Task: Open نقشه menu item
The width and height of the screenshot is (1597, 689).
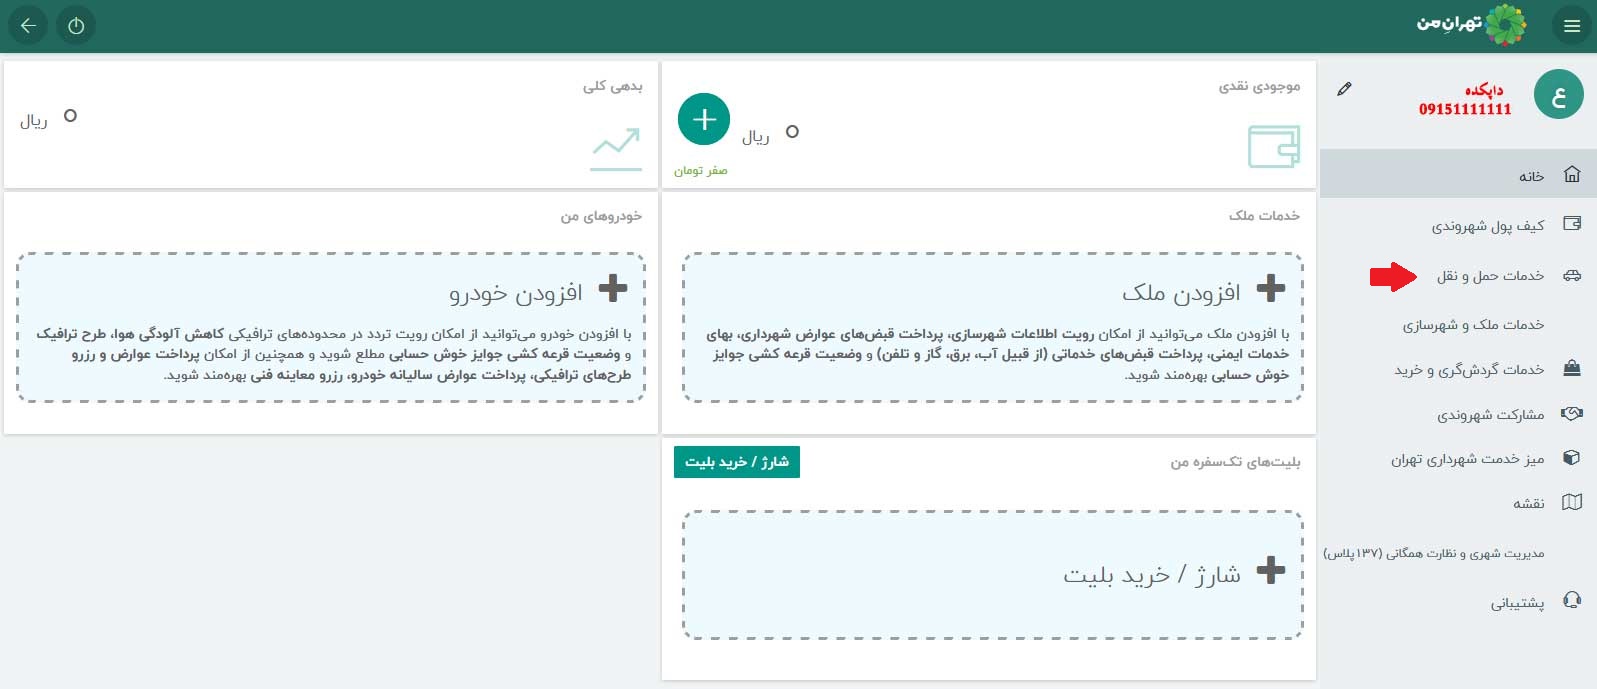Action: [1458, 503]
